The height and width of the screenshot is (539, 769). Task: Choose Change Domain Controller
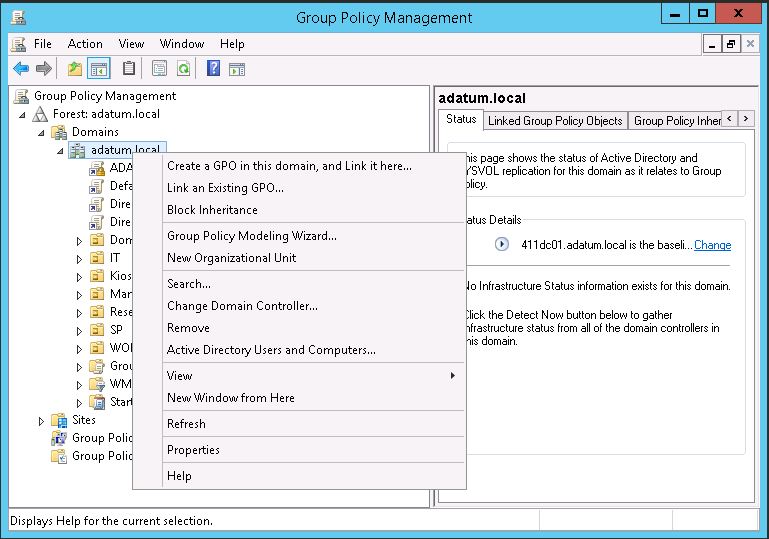(x=314, y=306)
